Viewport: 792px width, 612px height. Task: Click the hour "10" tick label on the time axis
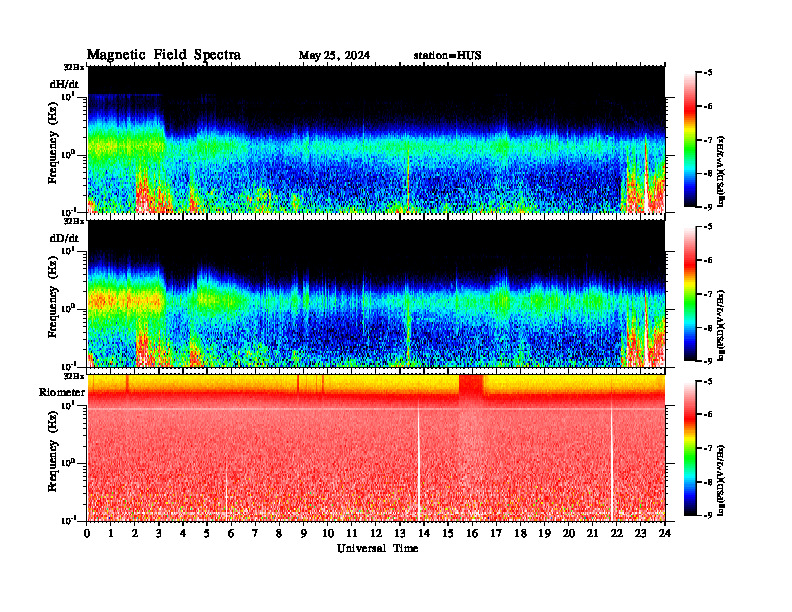click(x=328, y=533)
